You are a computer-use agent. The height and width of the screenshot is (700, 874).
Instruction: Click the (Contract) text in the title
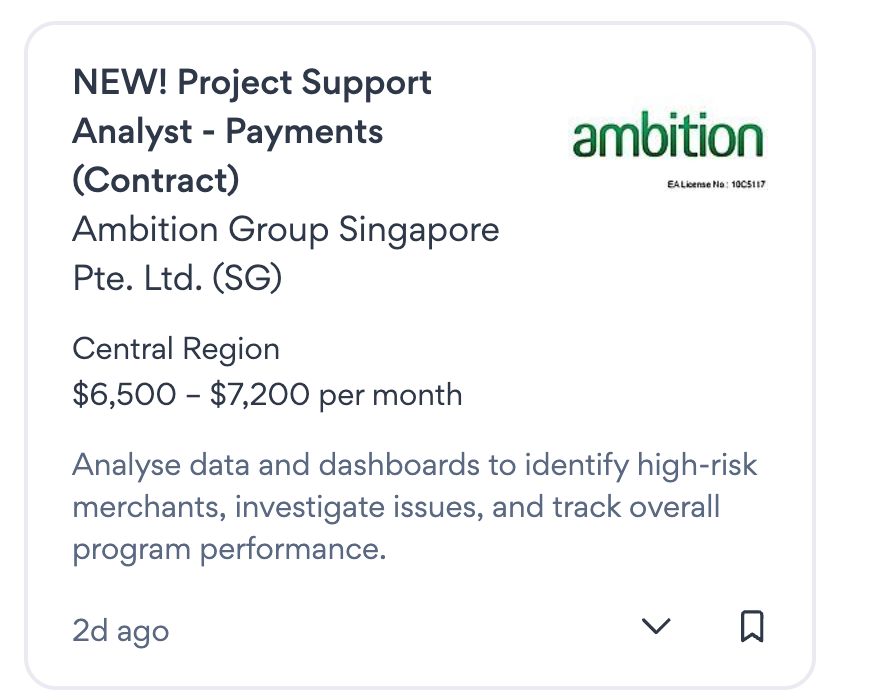pyautogui.click(x=156, y=180)
